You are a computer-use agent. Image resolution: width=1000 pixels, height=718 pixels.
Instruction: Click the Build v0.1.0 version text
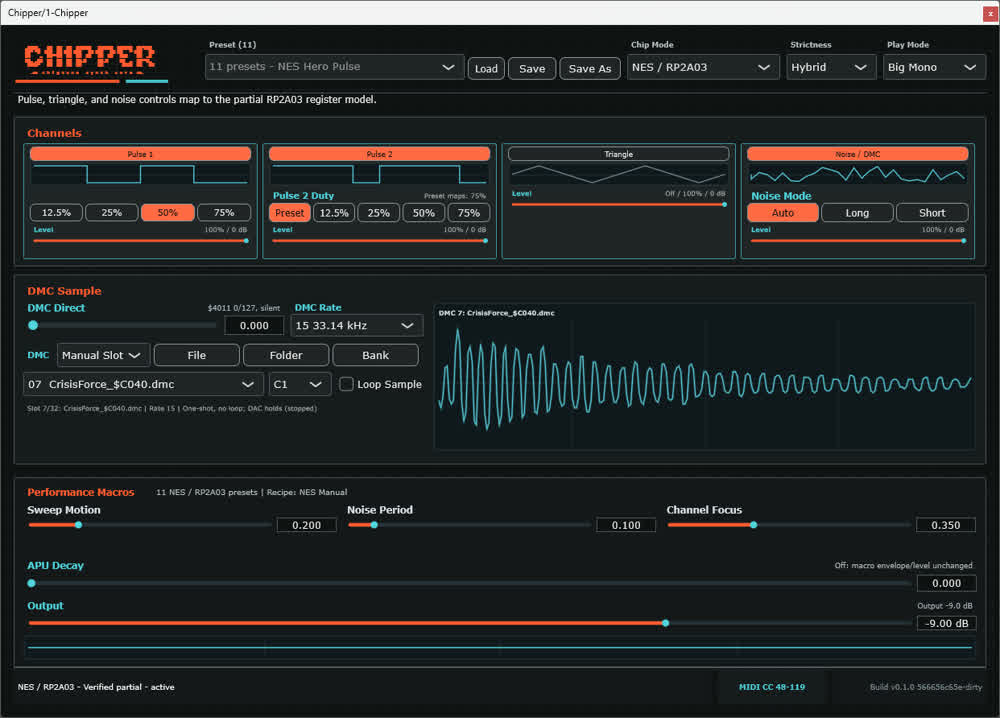point(925,687)
